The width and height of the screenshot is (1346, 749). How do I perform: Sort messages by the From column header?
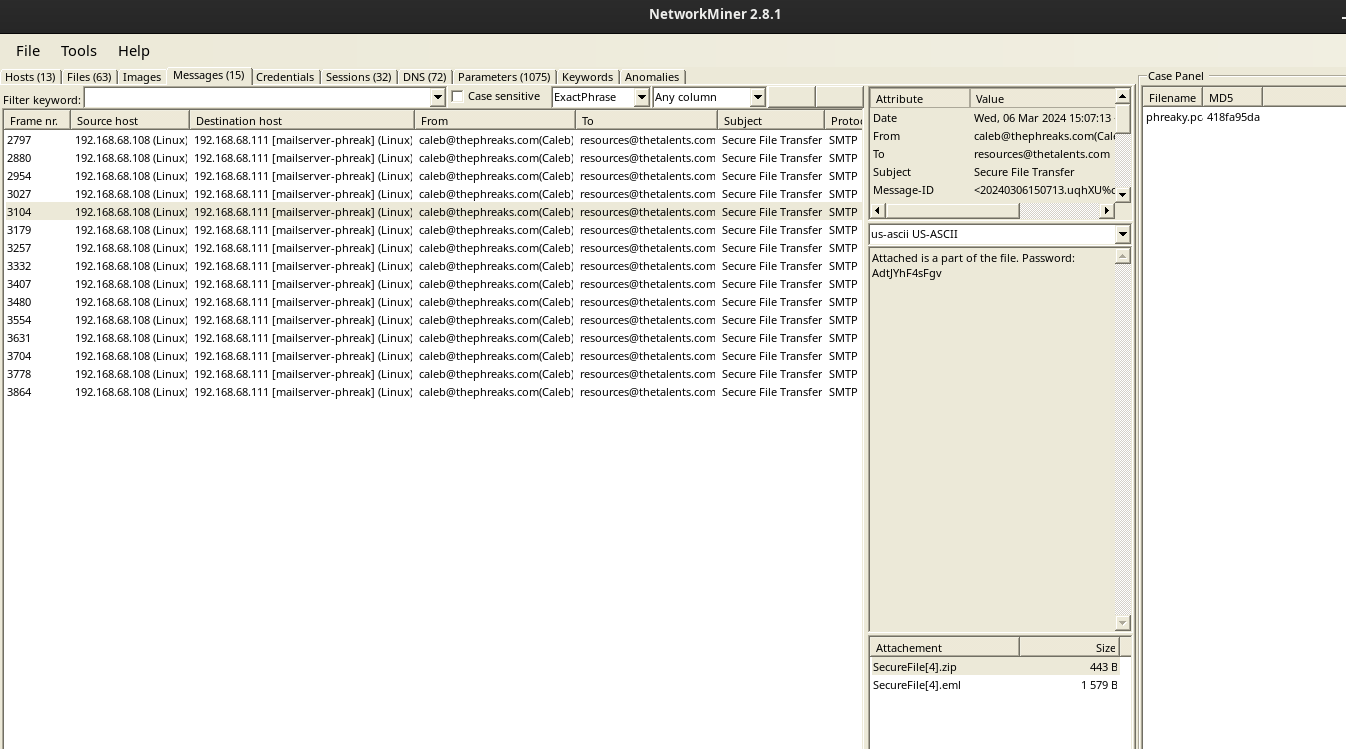click(x=495, y=121)
